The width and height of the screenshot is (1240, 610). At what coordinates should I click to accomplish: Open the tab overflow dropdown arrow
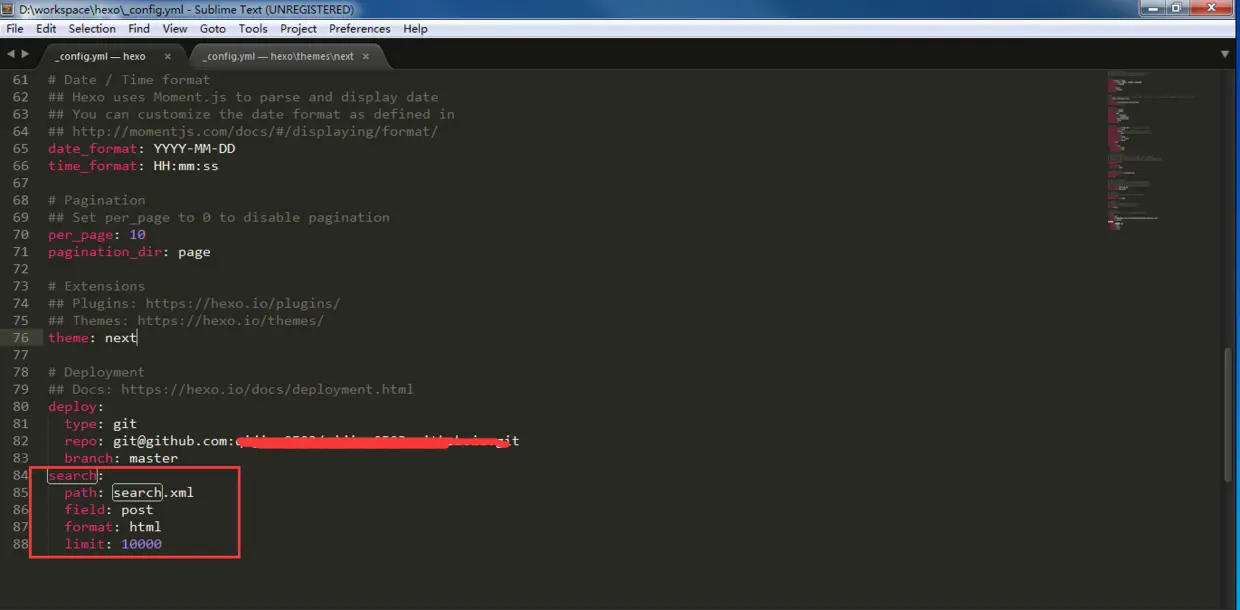tap(1225, 55)
